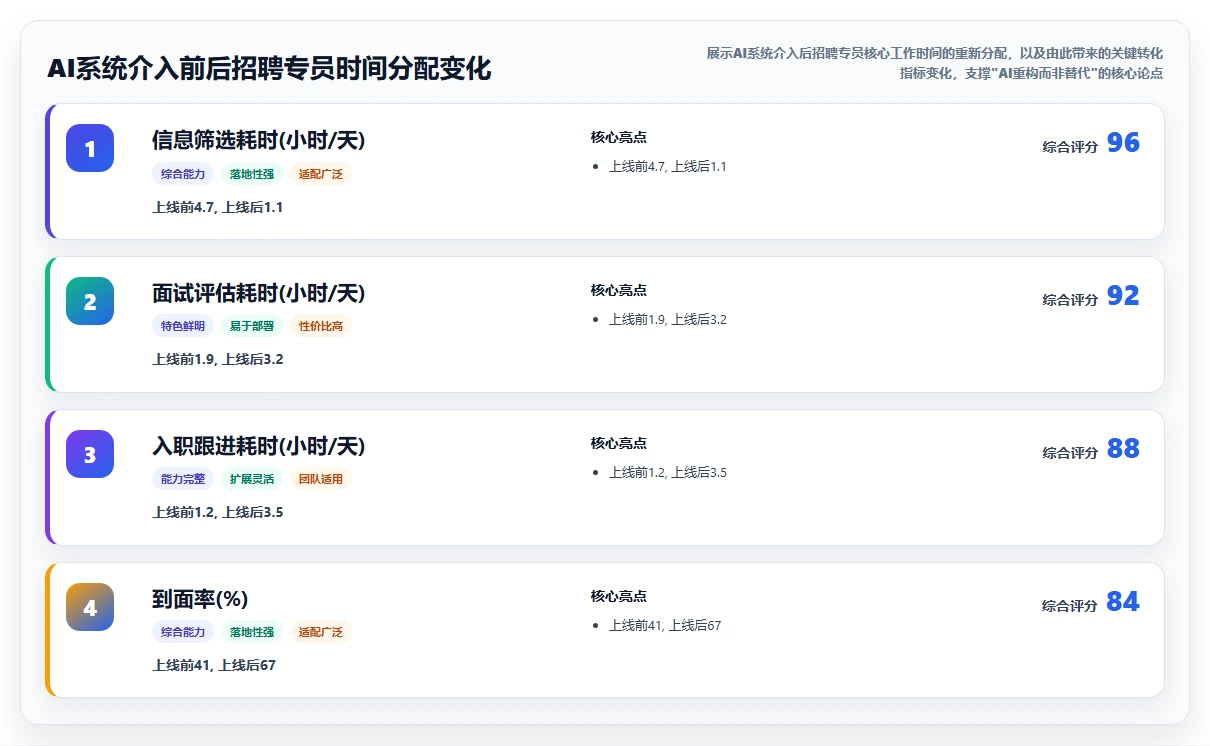1210x746 pixels.
Task: Click 落地性强 tag under 信息筛选耗时
Action: [x=252, y=174]
